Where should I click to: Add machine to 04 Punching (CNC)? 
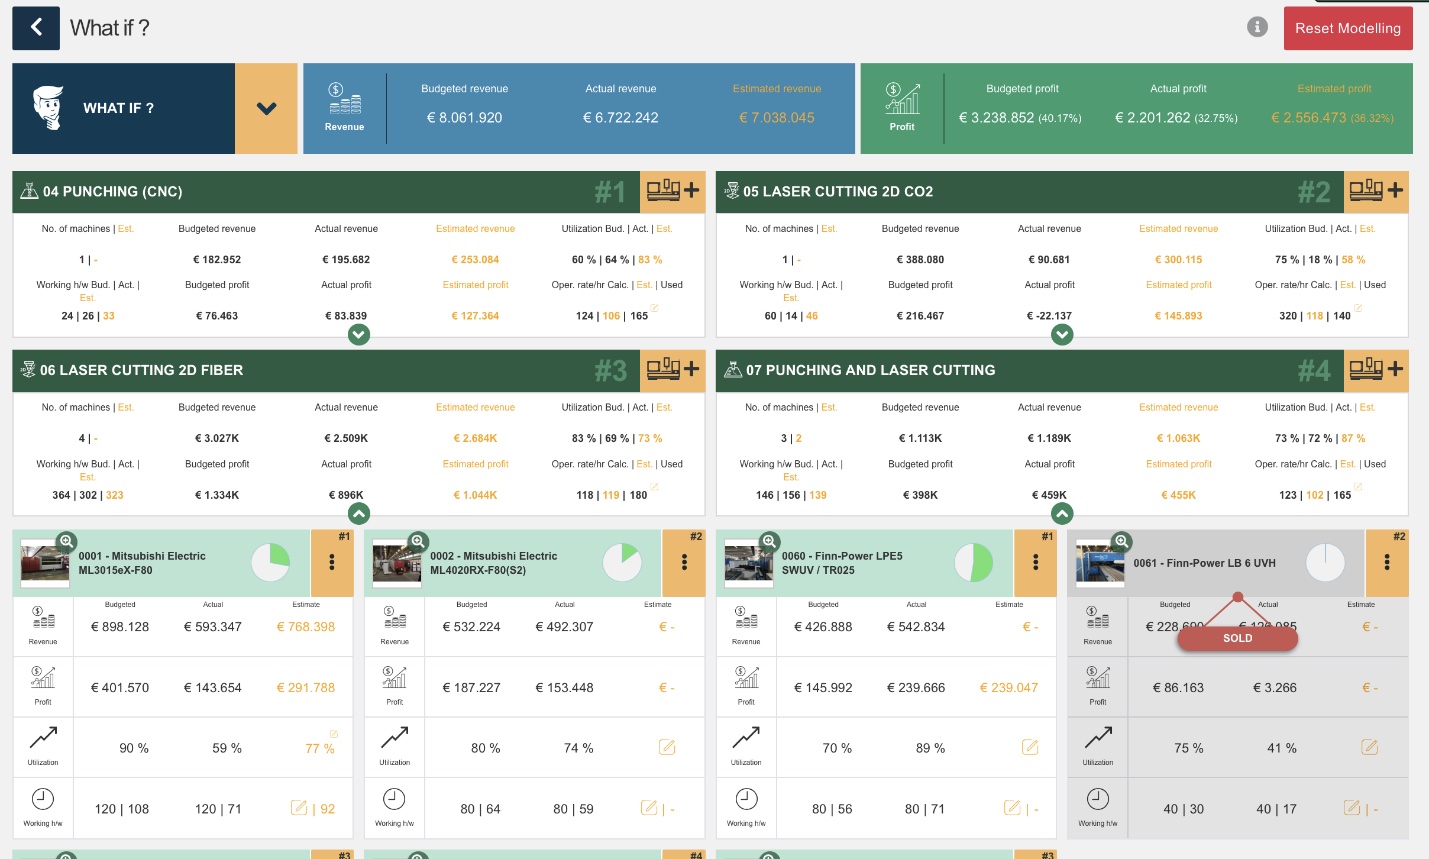pos(672,191)
